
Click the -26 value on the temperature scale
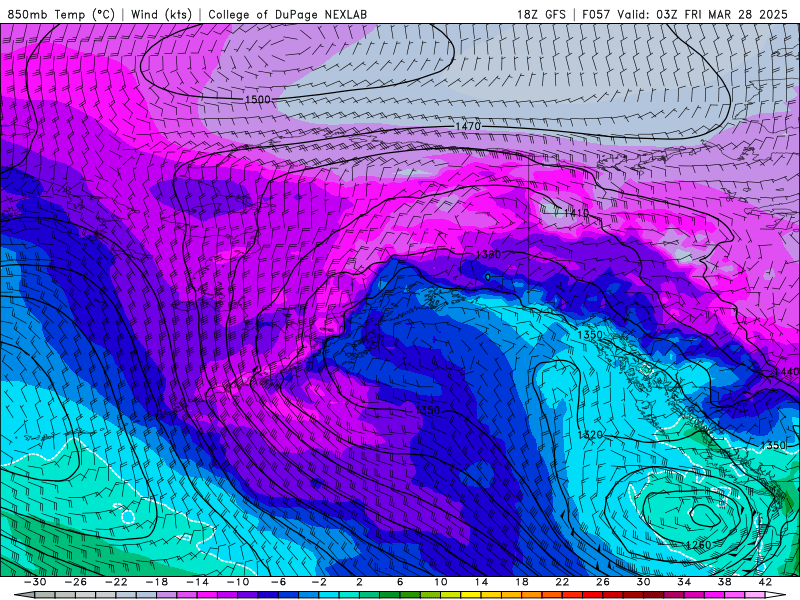[x=76, y=582]
